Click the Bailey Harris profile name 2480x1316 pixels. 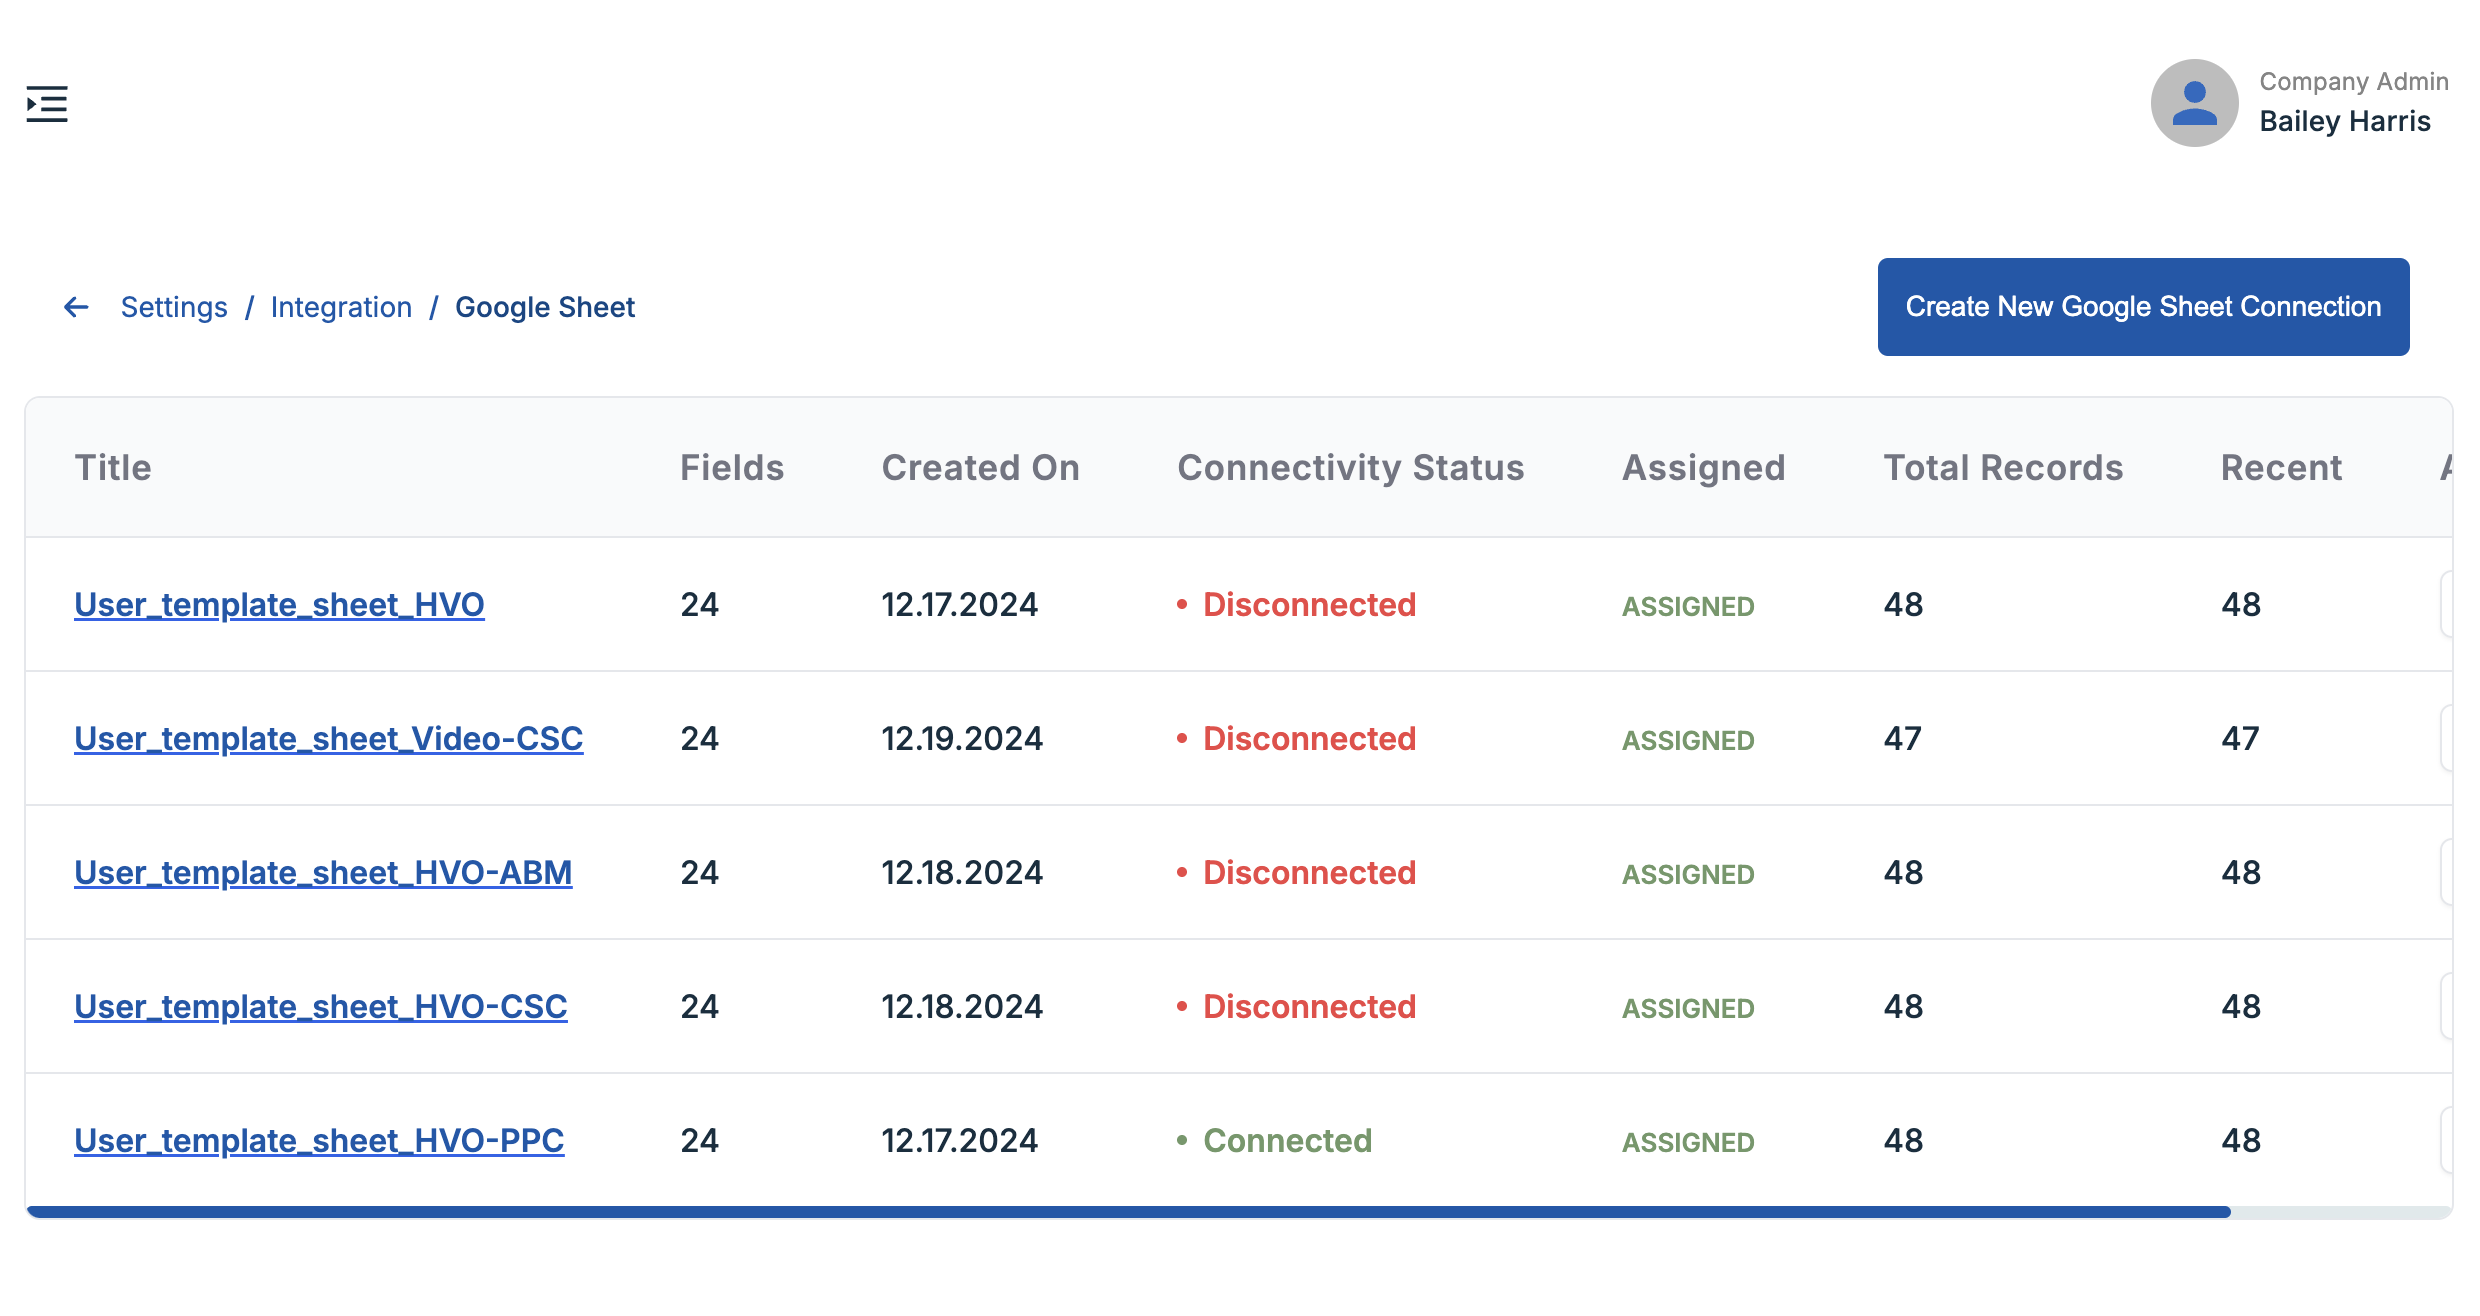coord(2344,121)
